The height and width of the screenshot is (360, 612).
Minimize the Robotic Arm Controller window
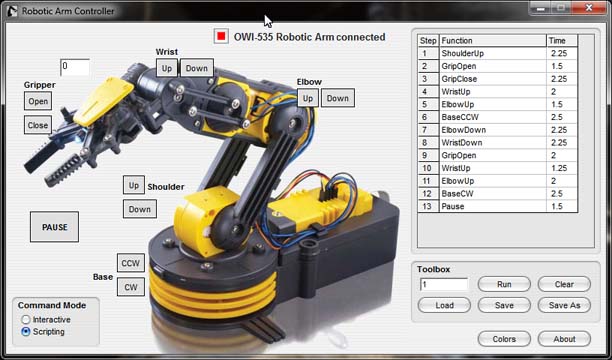pyautogui.click(x=541, y=8)
